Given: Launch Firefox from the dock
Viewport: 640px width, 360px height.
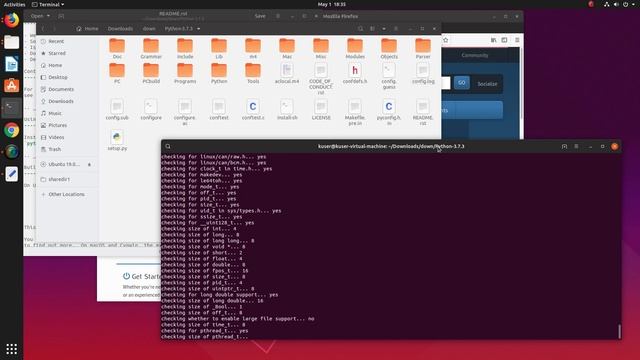Looking at the screenshot, I should (x=11, y=20).
